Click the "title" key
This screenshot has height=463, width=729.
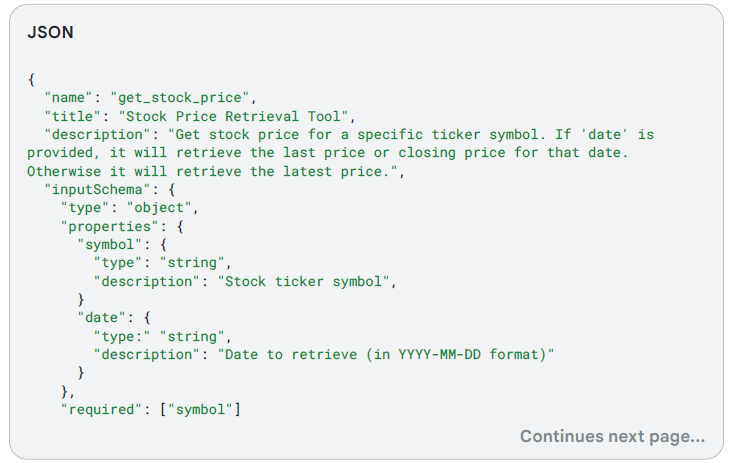pos(73,115)
